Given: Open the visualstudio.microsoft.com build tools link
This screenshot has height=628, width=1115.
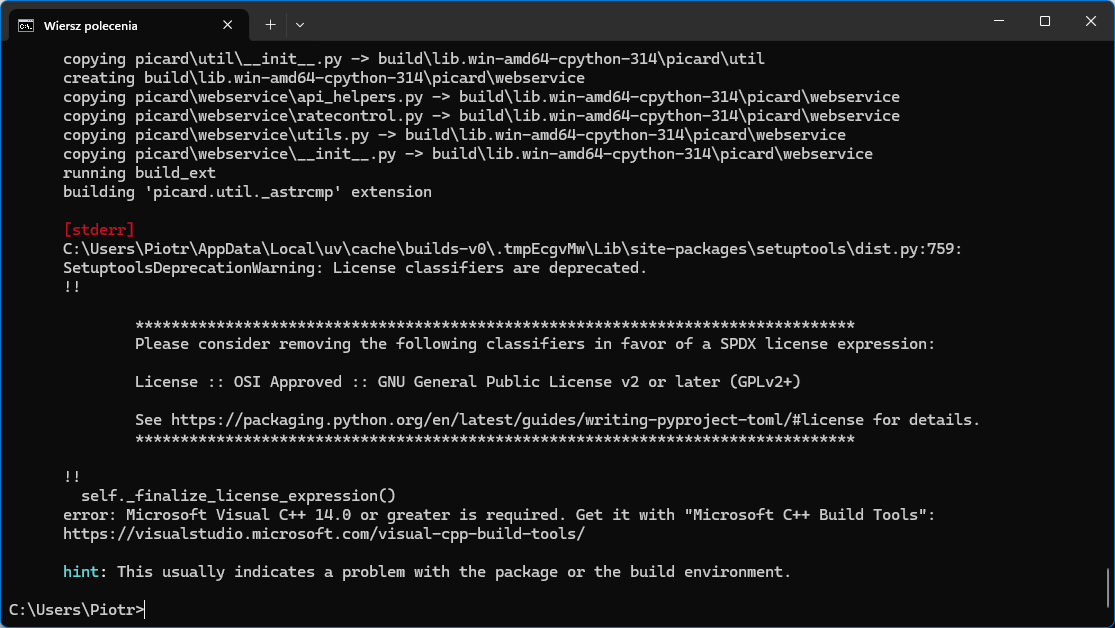Looking at the screenshot, I should 323,534.
